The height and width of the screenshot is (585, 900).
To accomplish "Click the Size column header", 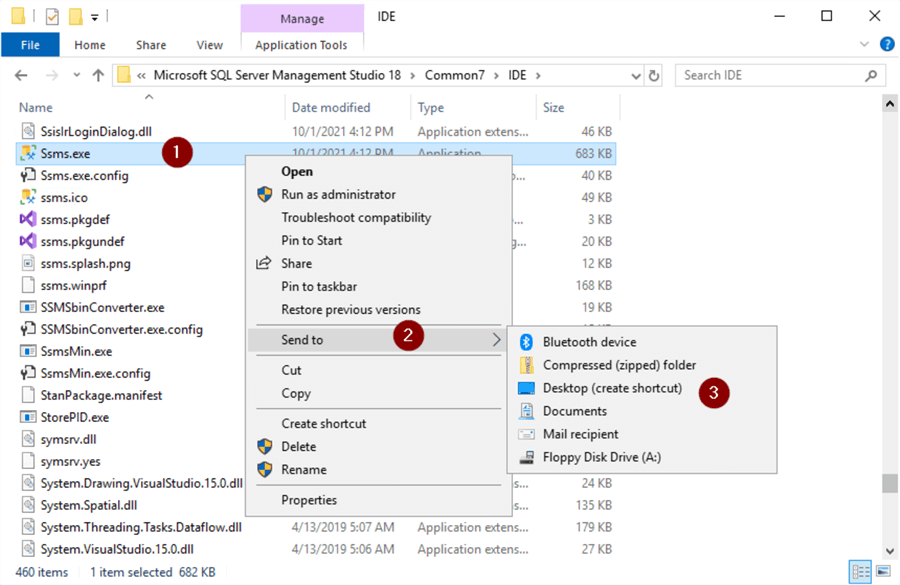I will pyautogui.click(x=553, y=108).
